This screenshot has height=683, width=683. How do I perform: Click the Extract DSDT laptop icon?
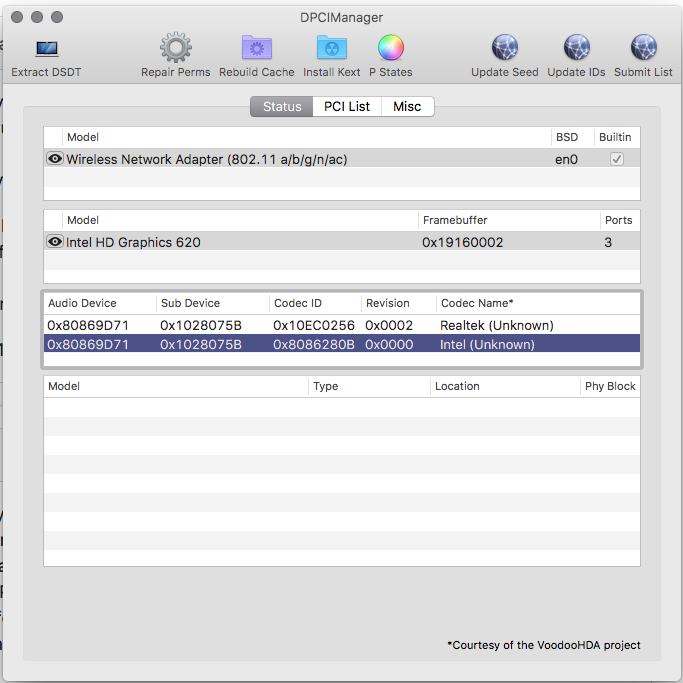tap(47, 49)
